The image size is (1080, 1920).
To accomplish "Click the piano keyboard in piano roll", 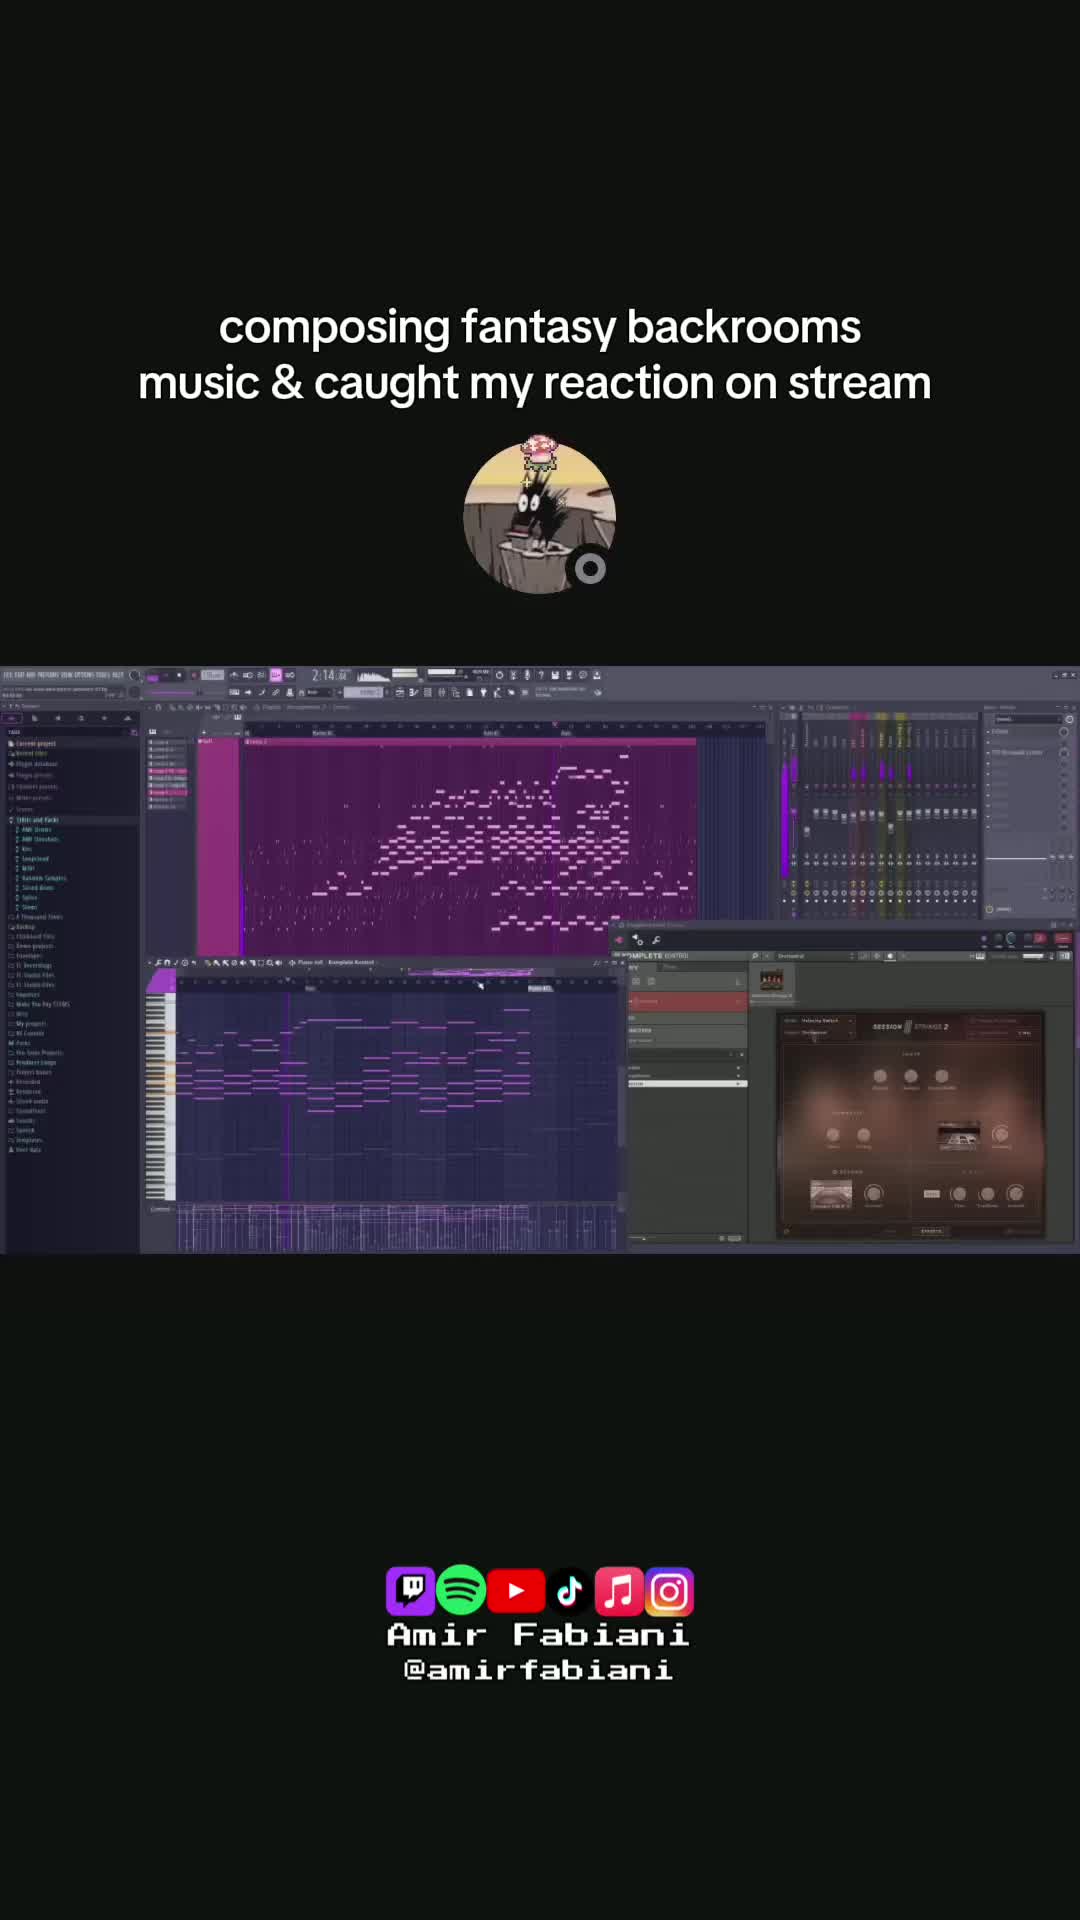I will (160, 1095).
